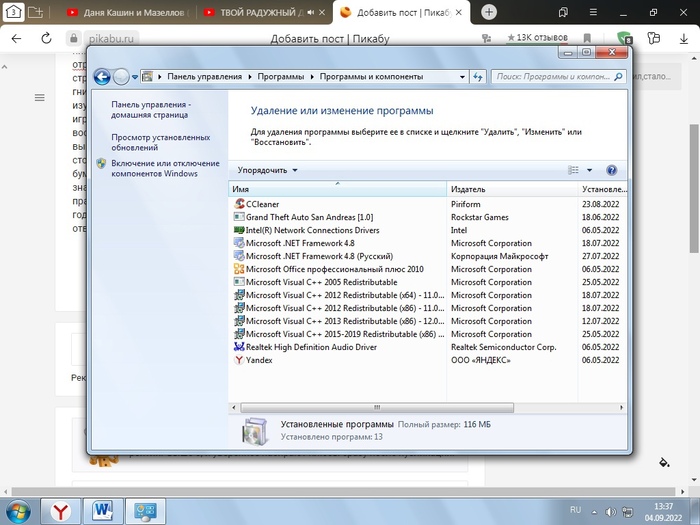The width and height of the screenshot is (700, 525).
Task: Select Visual C++ 2015-2019 Redistributable row
Action: pyautogui.click(x=428, y=333)
